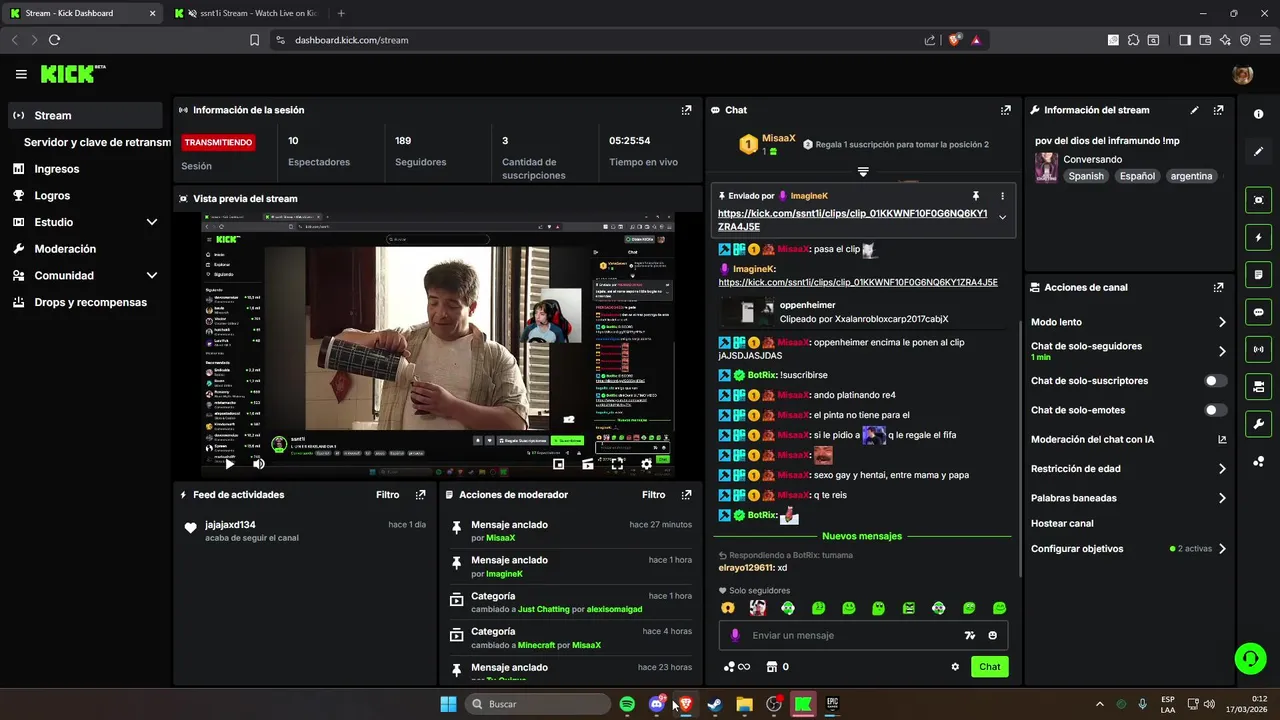Click the three-dots cluster icon in sidebar
1280x720 pixels.
[1259, 461]
